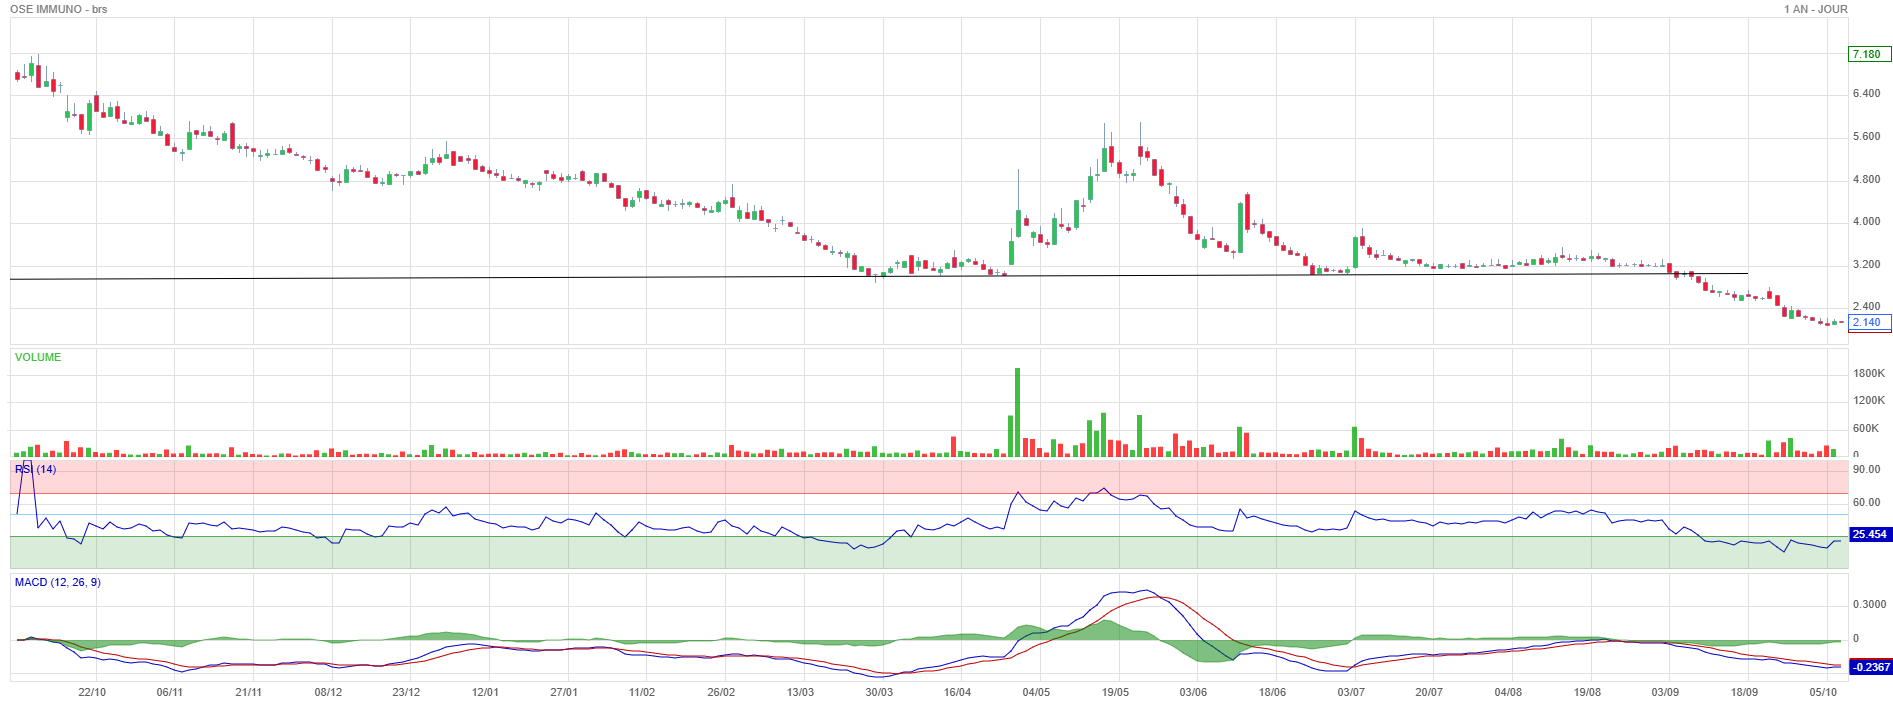This screenshot has height=702, width=1893.
Task: Click the MACD (12, 26, 9) indicator label
Action: (x=58, y=582)
